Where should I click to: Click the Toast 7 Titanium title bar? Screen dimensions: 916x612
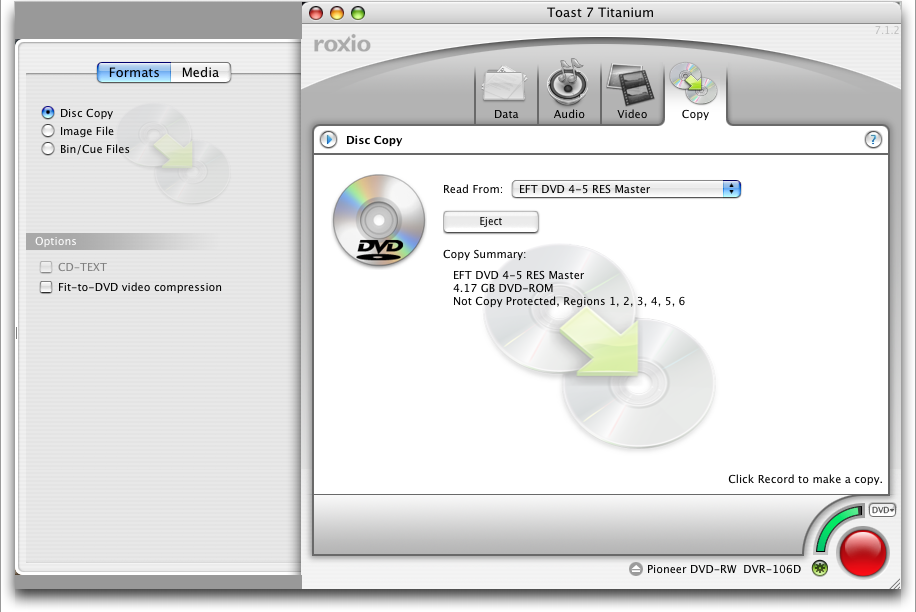601,12
